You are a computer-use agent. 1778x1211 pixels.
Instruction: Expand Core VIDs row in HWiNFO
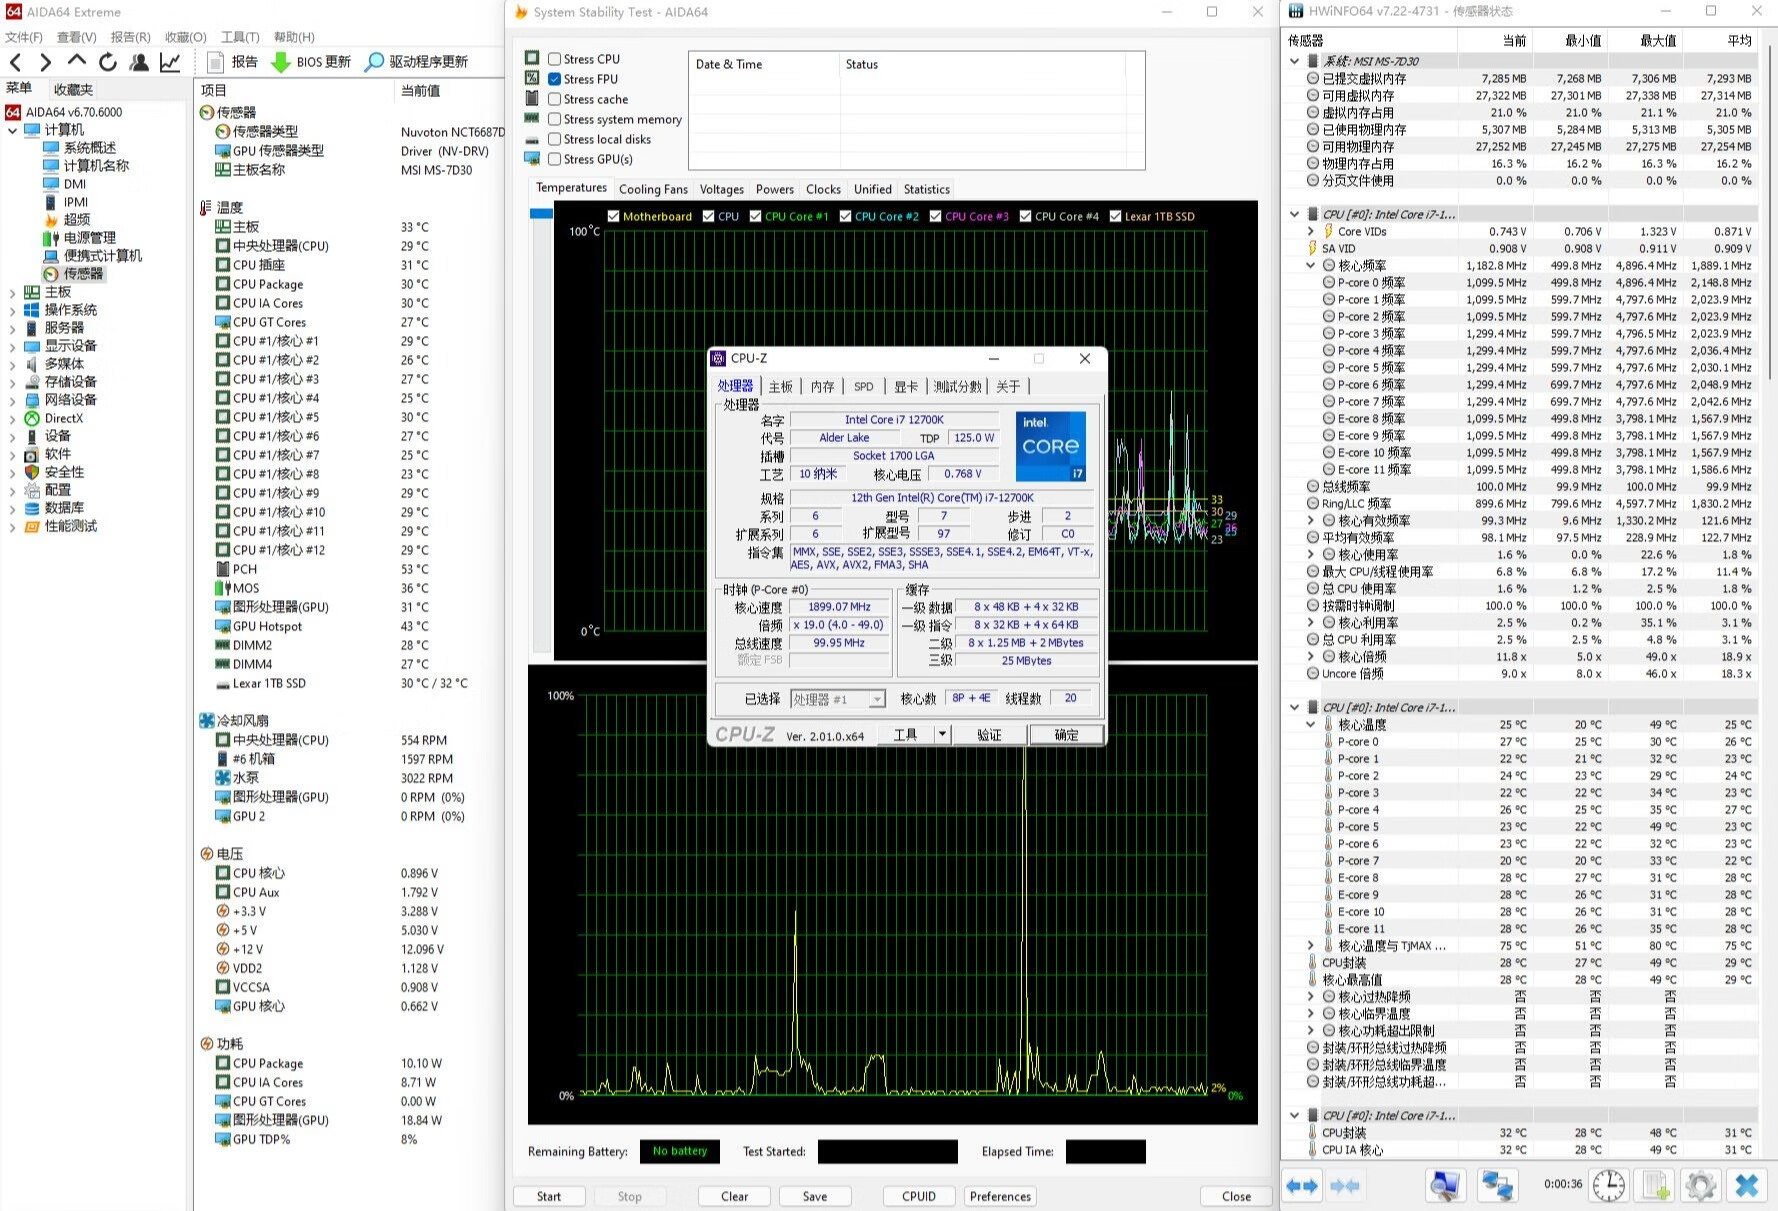point(1311,231)
